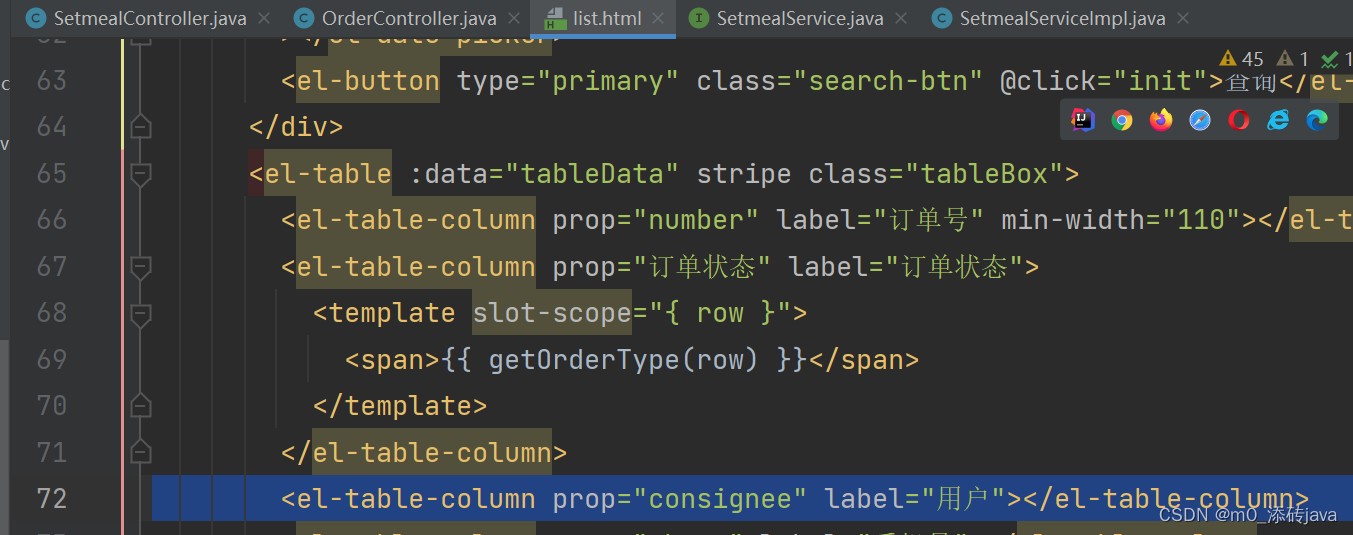Open page in Edge browser
The image size is (1353, 535).
coord(1317,120)
